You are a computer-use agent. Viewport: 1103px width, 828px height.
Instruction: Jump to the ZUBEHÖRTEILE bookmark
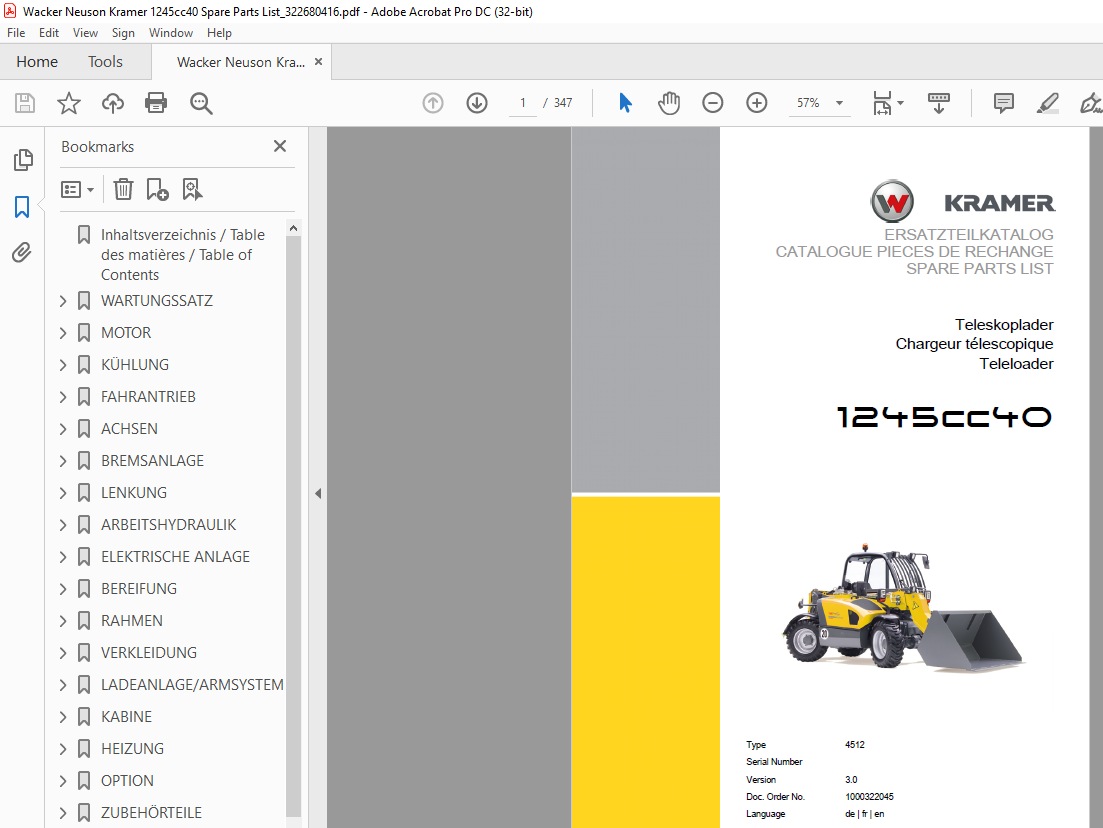[151, 813]
